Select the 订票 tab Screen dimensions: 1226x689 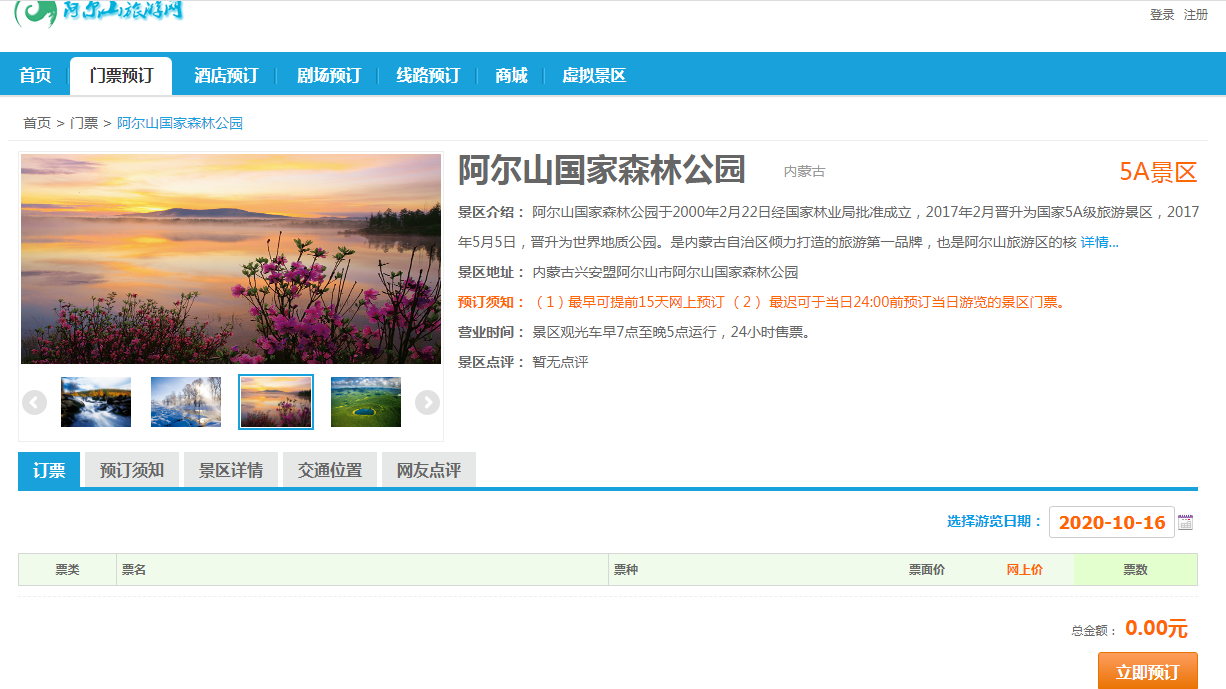coord(49,470)
